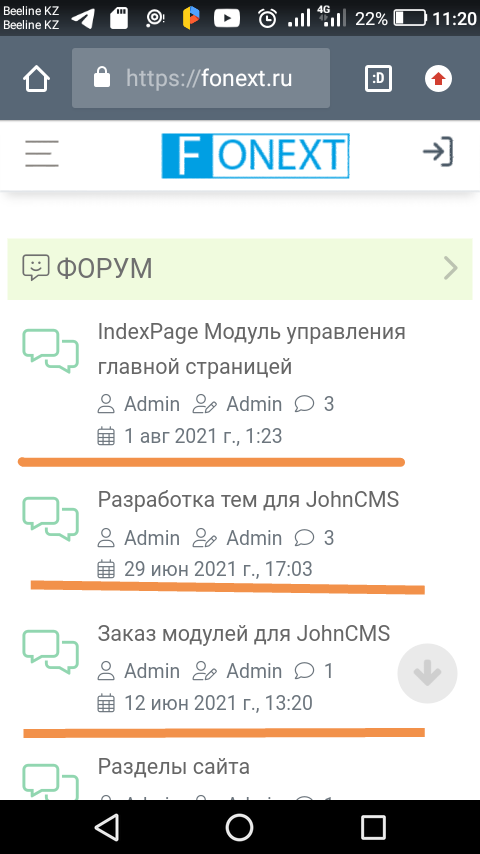This screenshot has width=480, height=854.
Task: Tap the scroll-down arrow floating button
Action: click(427, 674)
